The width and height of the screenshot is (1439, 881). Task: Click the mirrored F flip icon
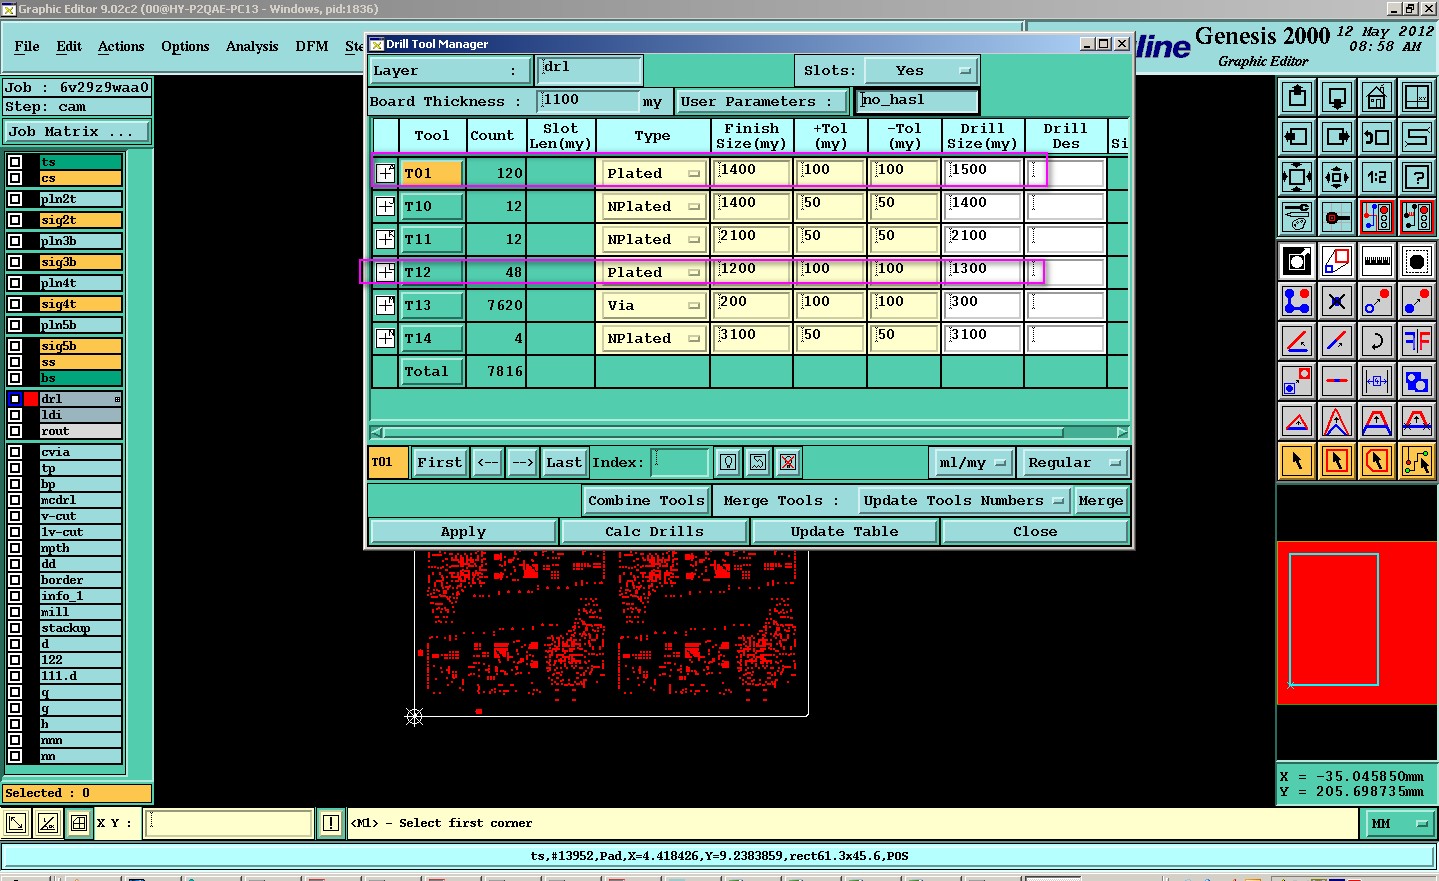(1417, 341)
